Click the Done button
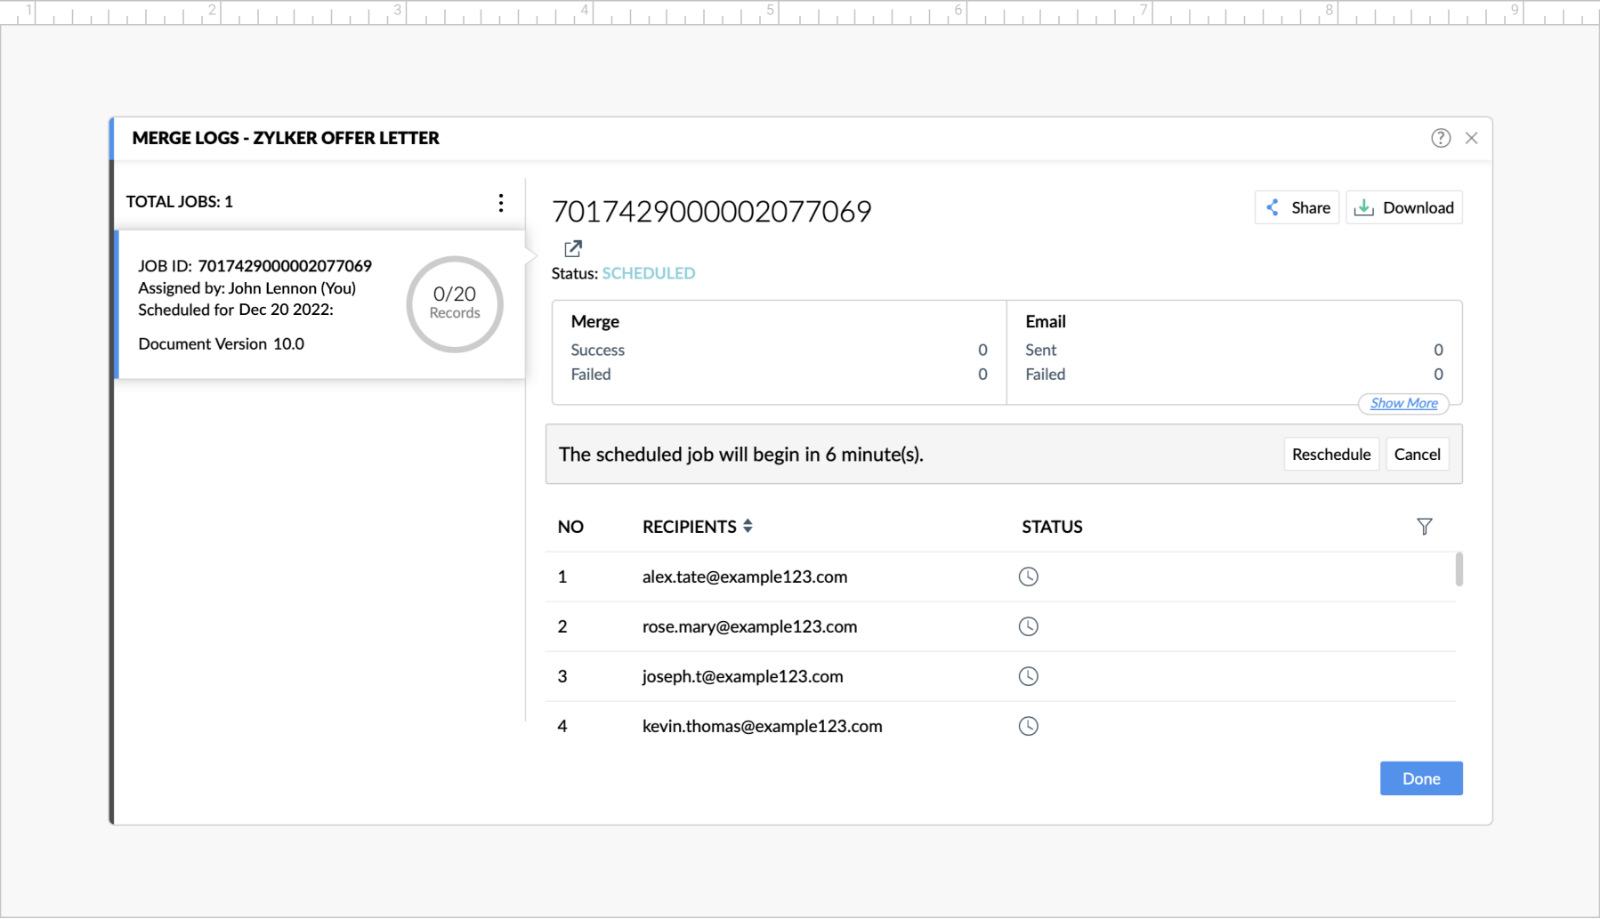This screenshot has height=919, width=1600. click(x=1421, y=779)
